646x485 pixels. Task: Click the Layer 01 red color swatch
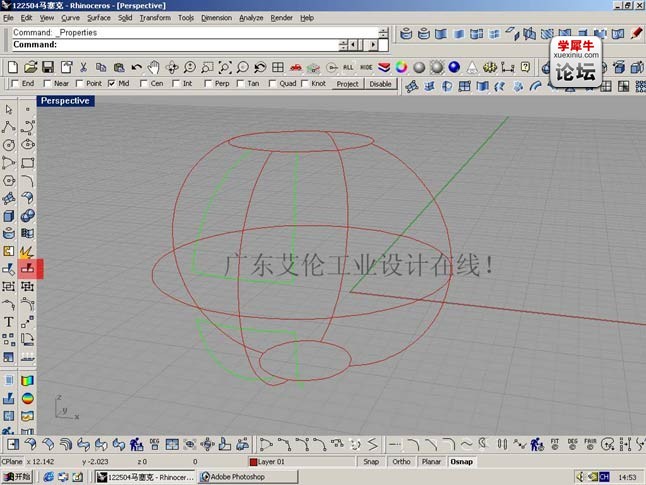point(253,462)
